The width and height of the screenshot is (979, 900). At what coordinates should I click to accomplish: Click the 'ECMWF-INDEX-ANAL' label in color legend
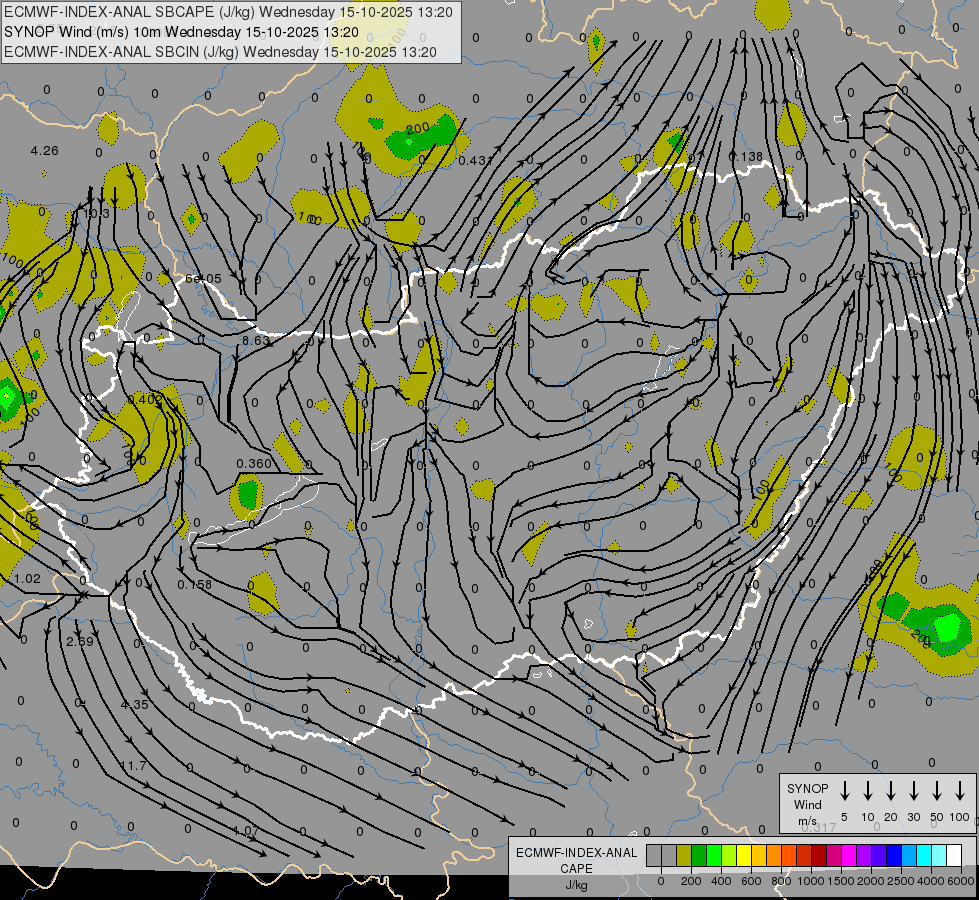click(576, 853)
